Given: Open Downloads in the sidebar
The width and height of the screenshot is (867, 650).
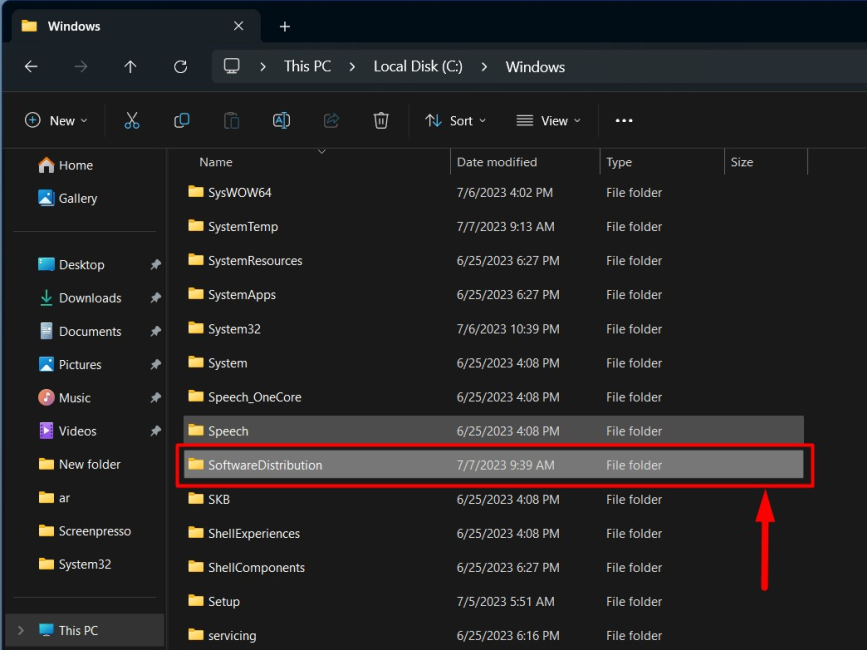Looking at the screenshot, I should coord(89,298).
